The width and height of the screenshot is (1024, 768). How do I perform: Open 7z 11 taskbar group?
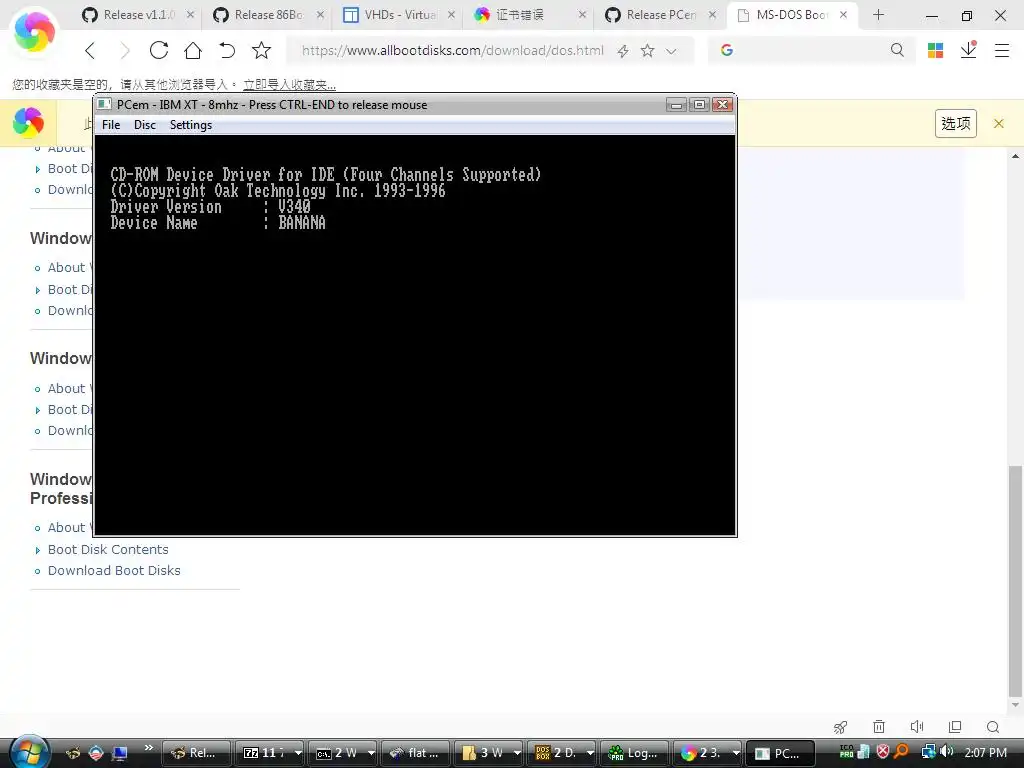tap(269, 753)
